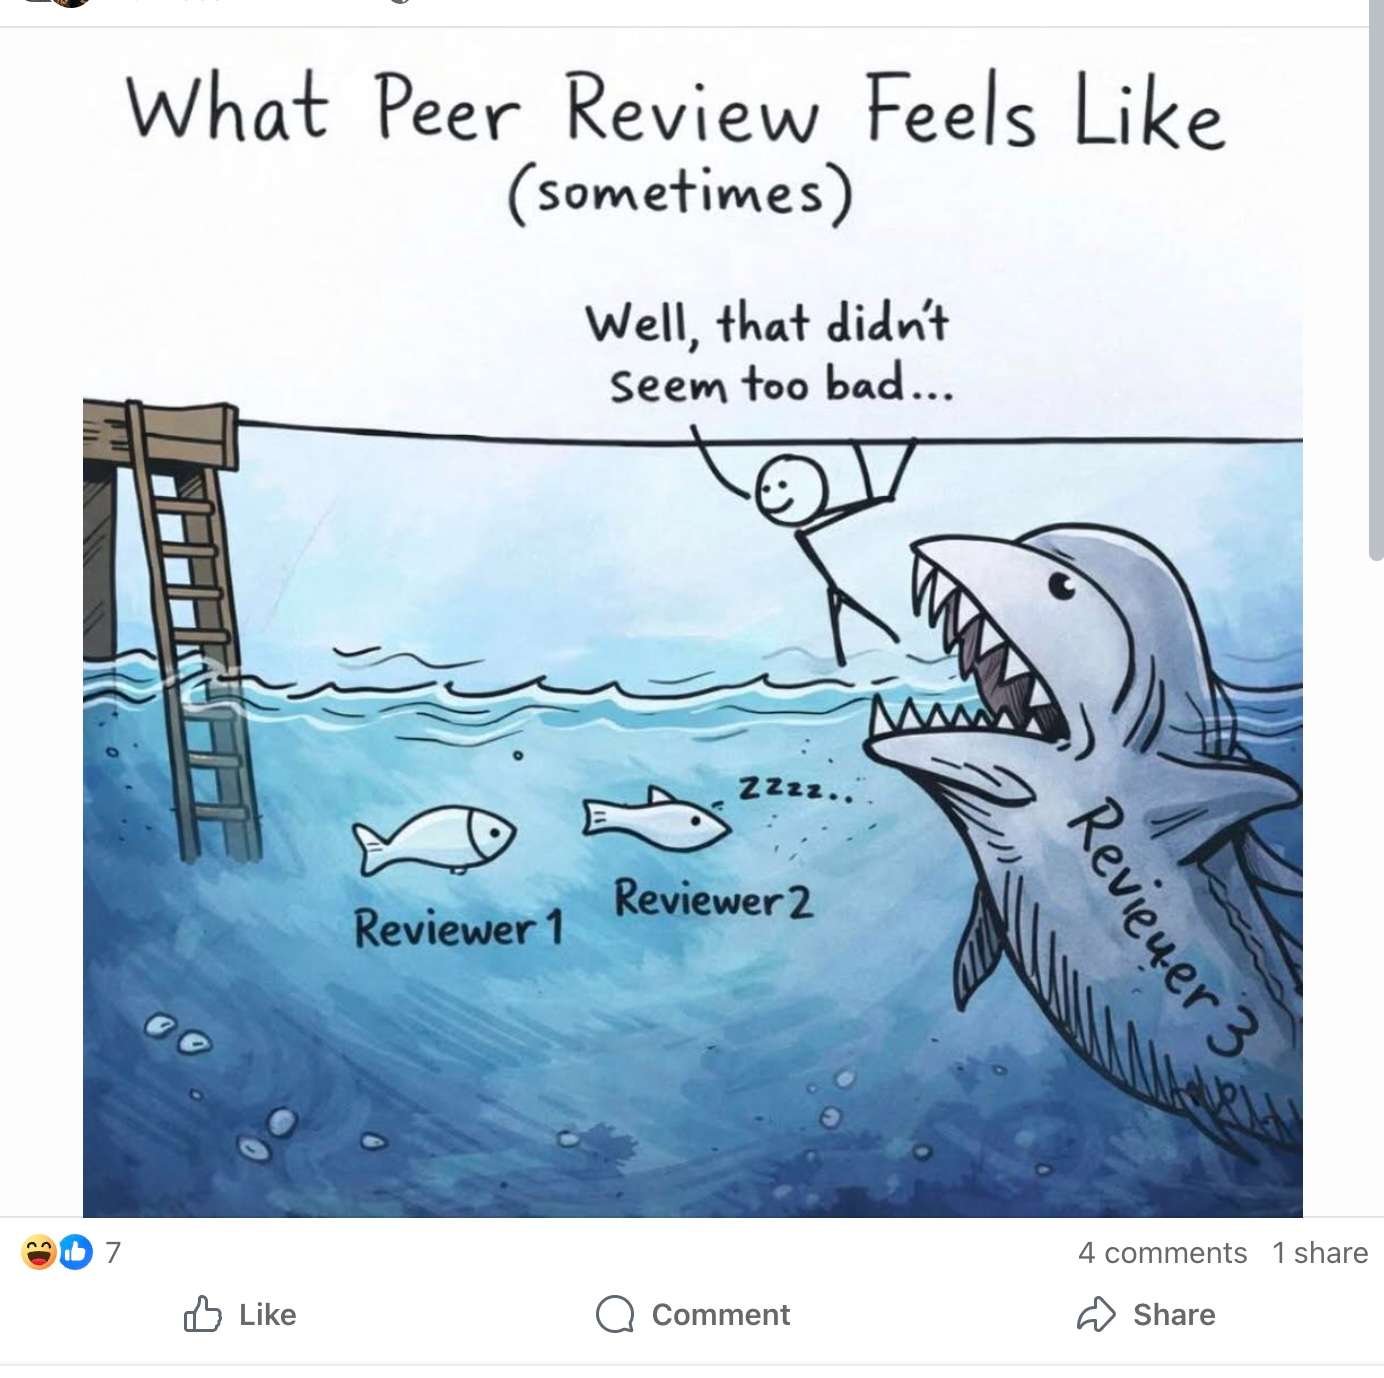Click the cartoon's 'What Peer Review Feels Like' title
Screen dimensions: 1384x1378
coord(676,113)
